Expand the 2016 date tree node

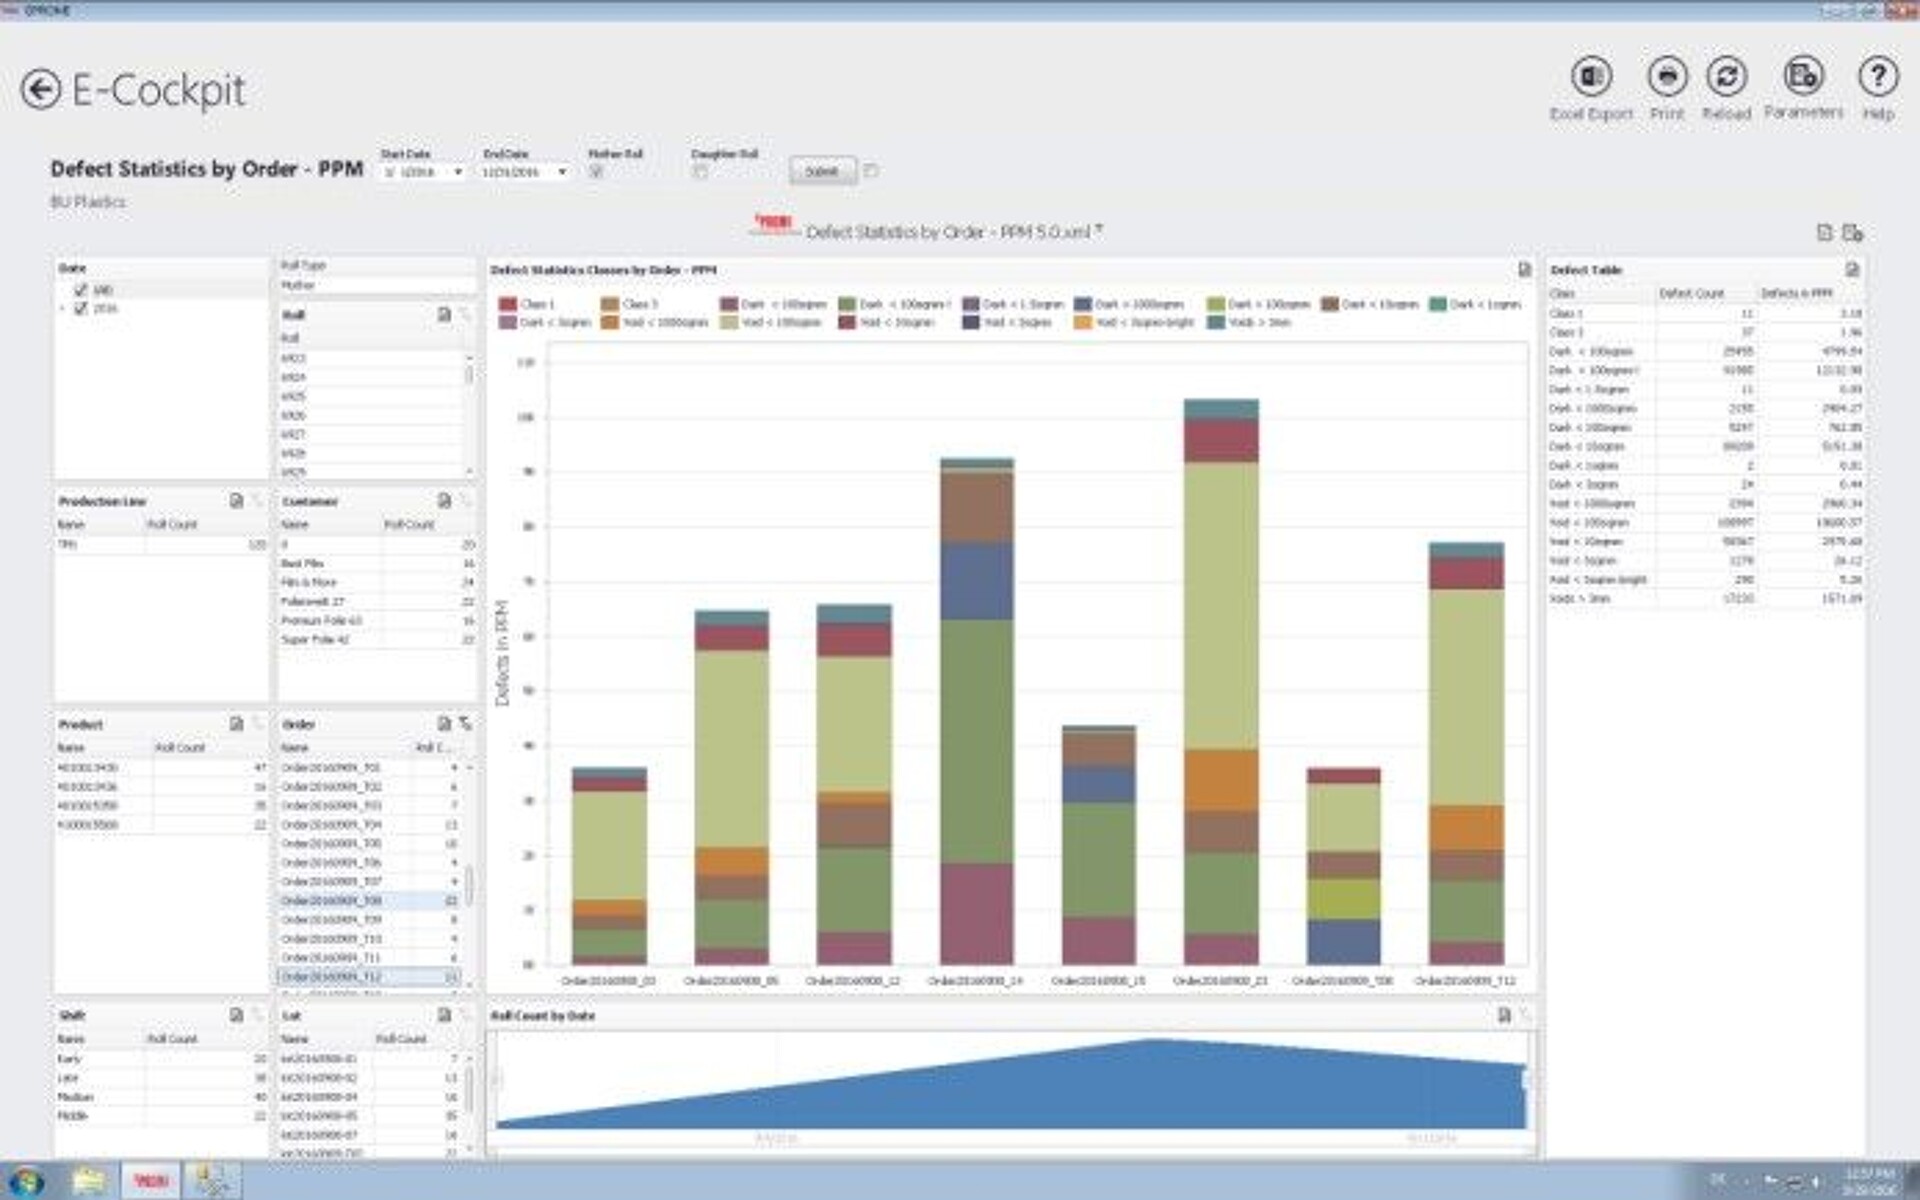[x=63, y=309]
